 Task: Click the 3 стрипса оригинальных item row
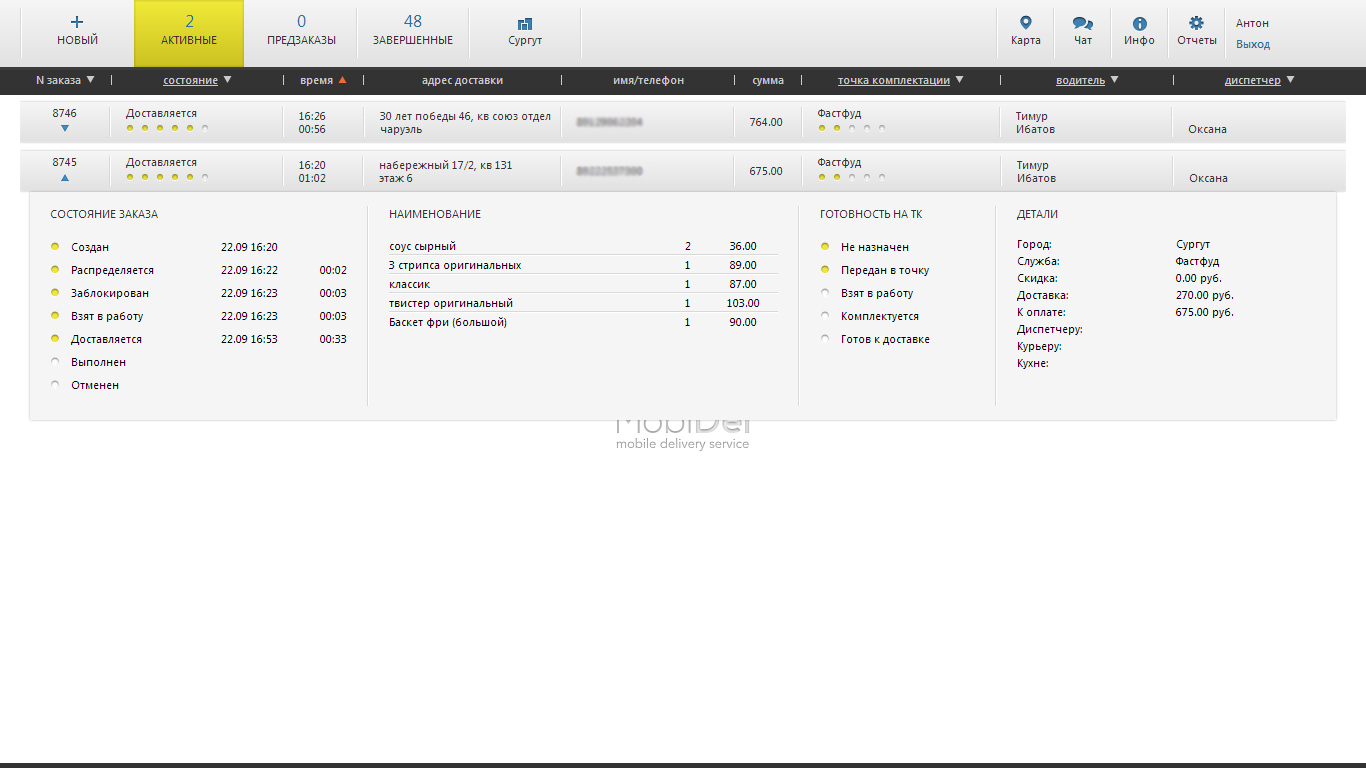pyautogui.click(x=583, y=265)
